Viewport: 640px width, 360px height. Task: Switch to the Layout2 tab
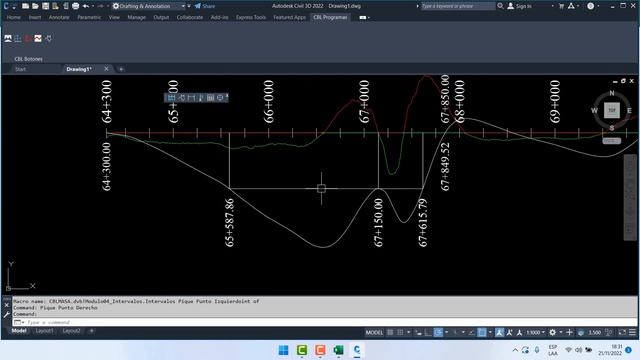coord(71,331)
